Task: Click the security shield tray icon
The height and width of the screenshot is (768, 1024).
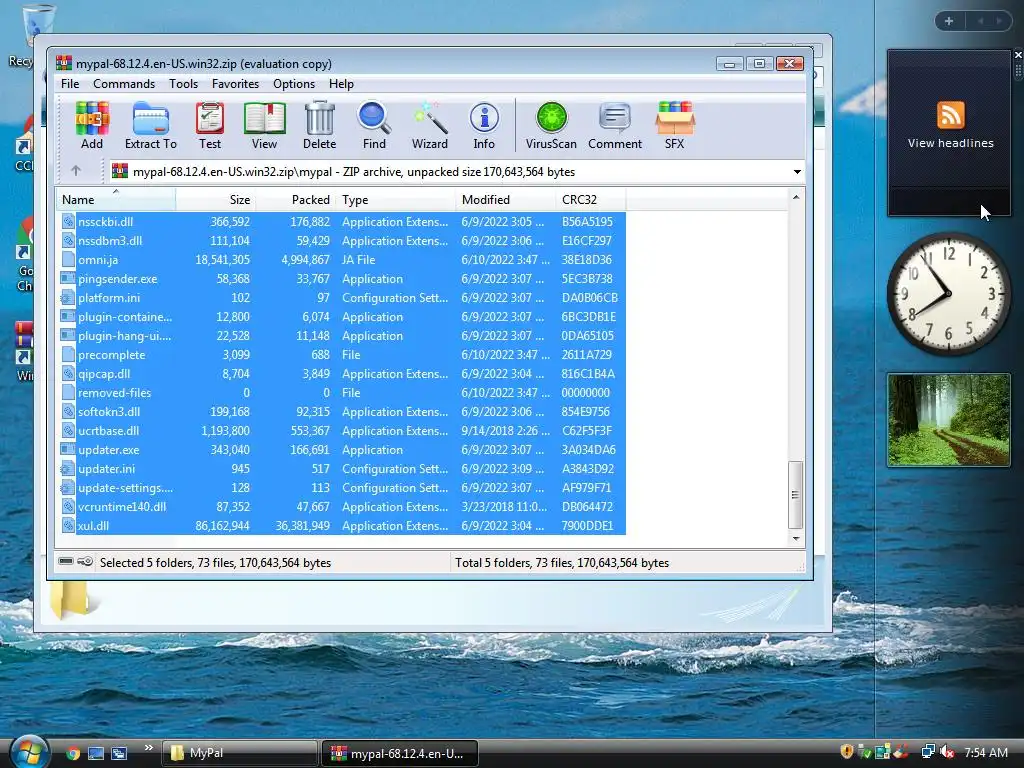Action: click(846, 752)
